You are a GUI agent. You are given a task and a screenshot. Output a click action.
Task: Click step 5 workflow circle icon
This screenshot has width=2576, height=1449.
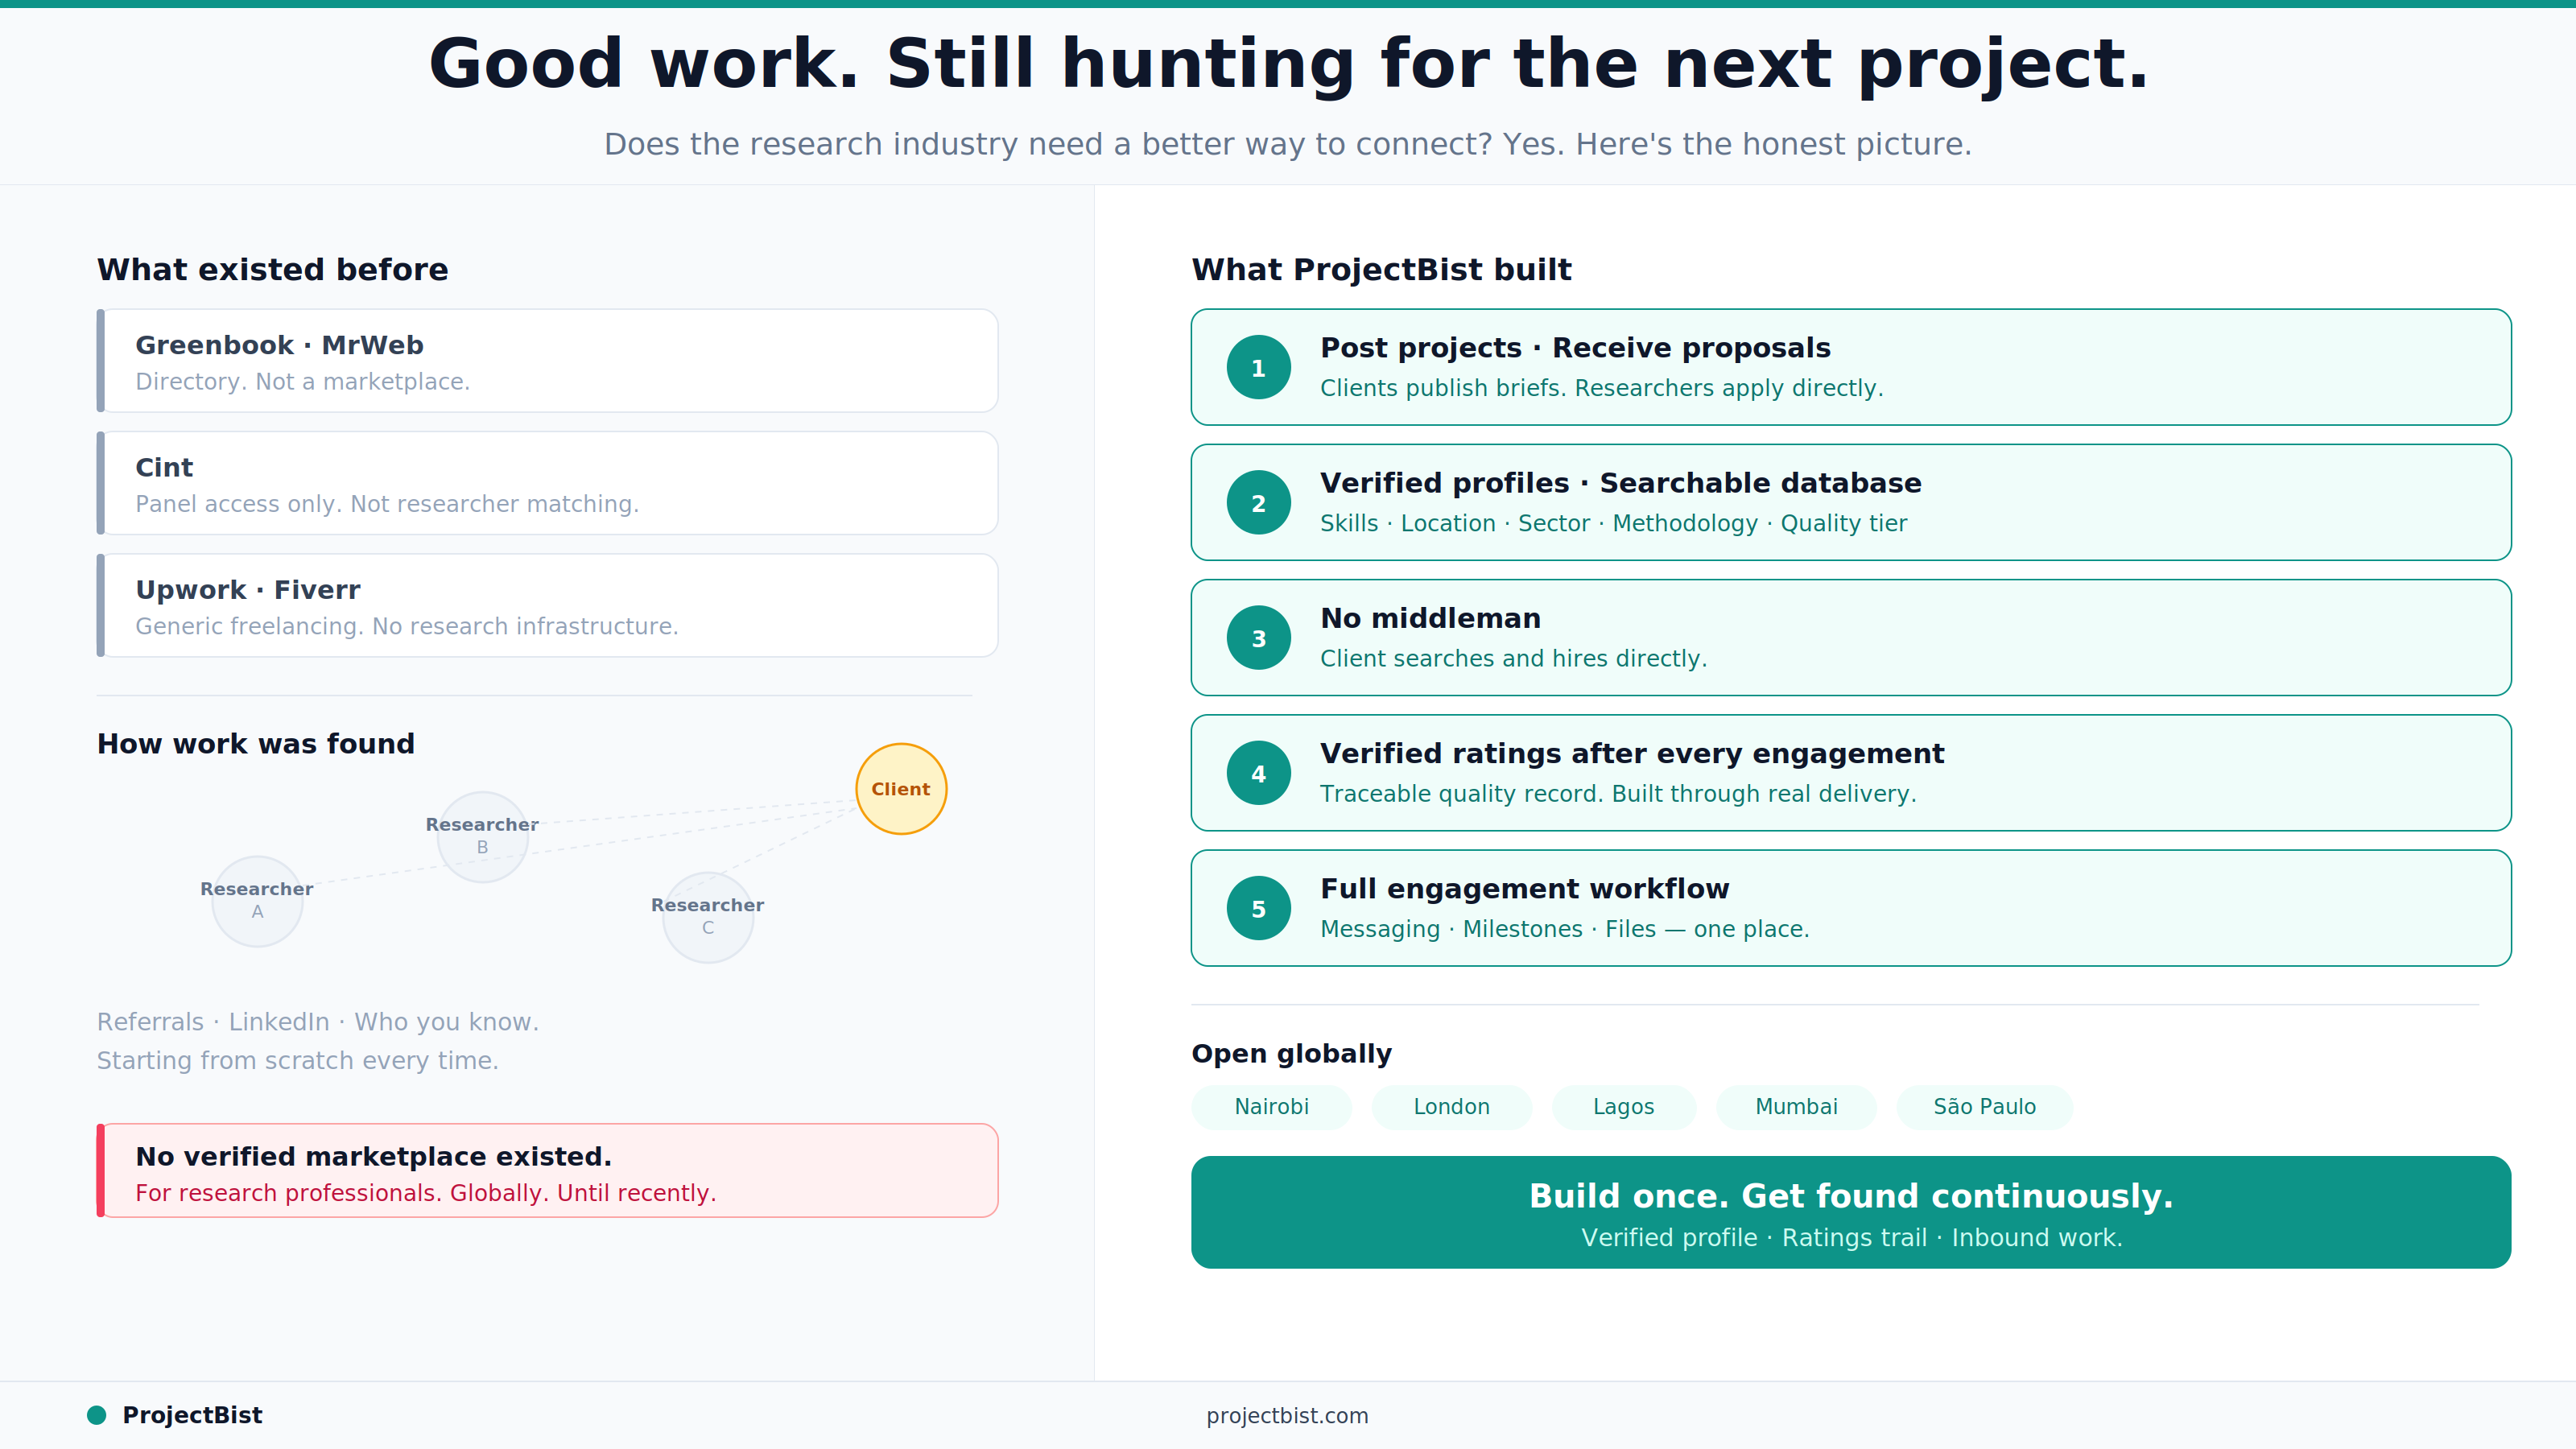1258,907
